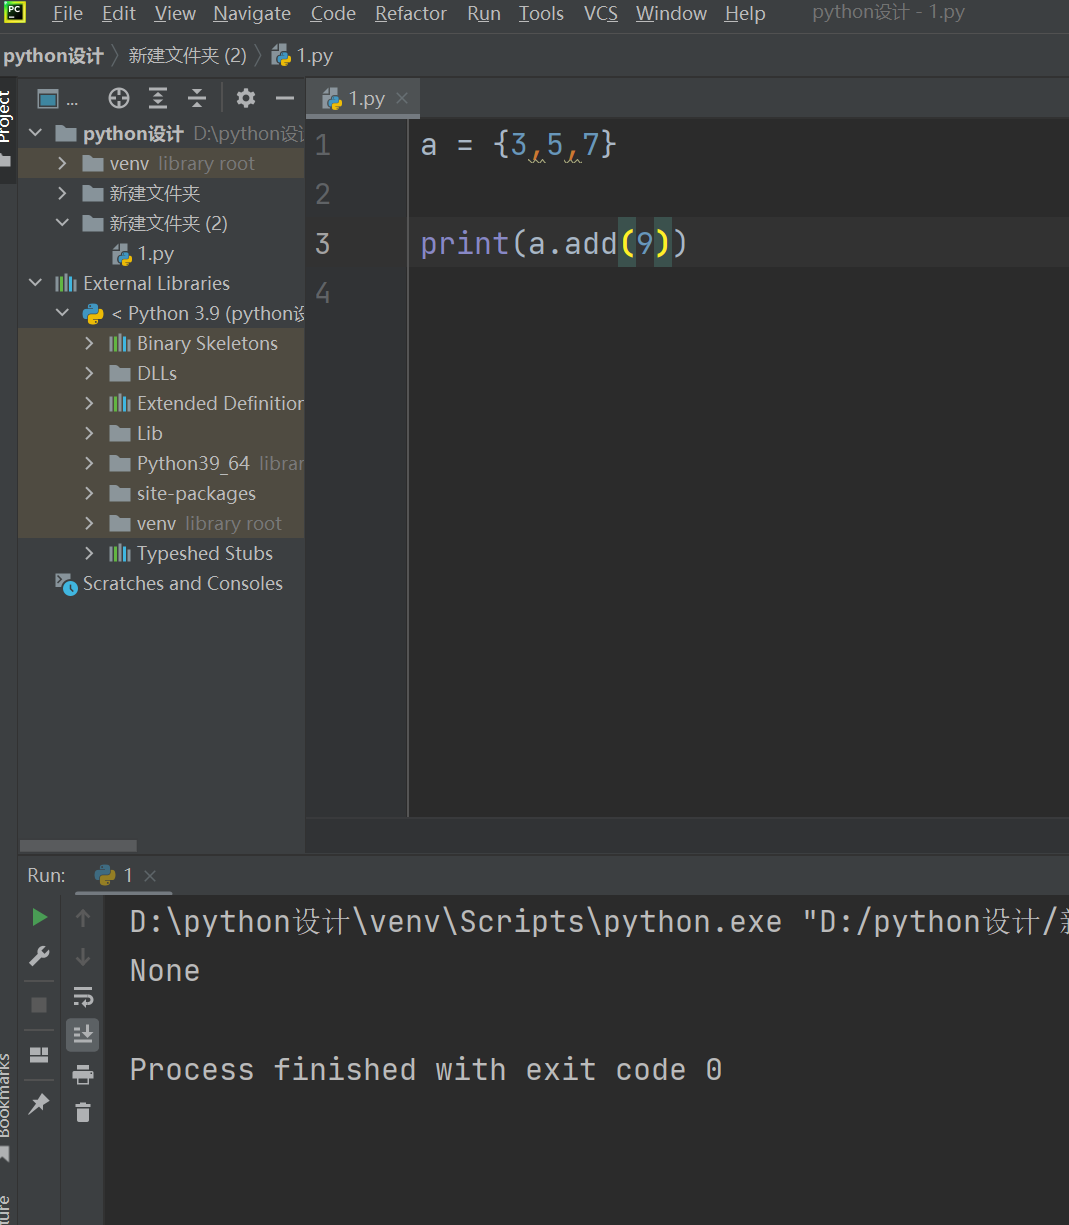The width and height of the screenshot is (1069, 1225).
Task: Open the Code menu
Action: pos(333,14)
